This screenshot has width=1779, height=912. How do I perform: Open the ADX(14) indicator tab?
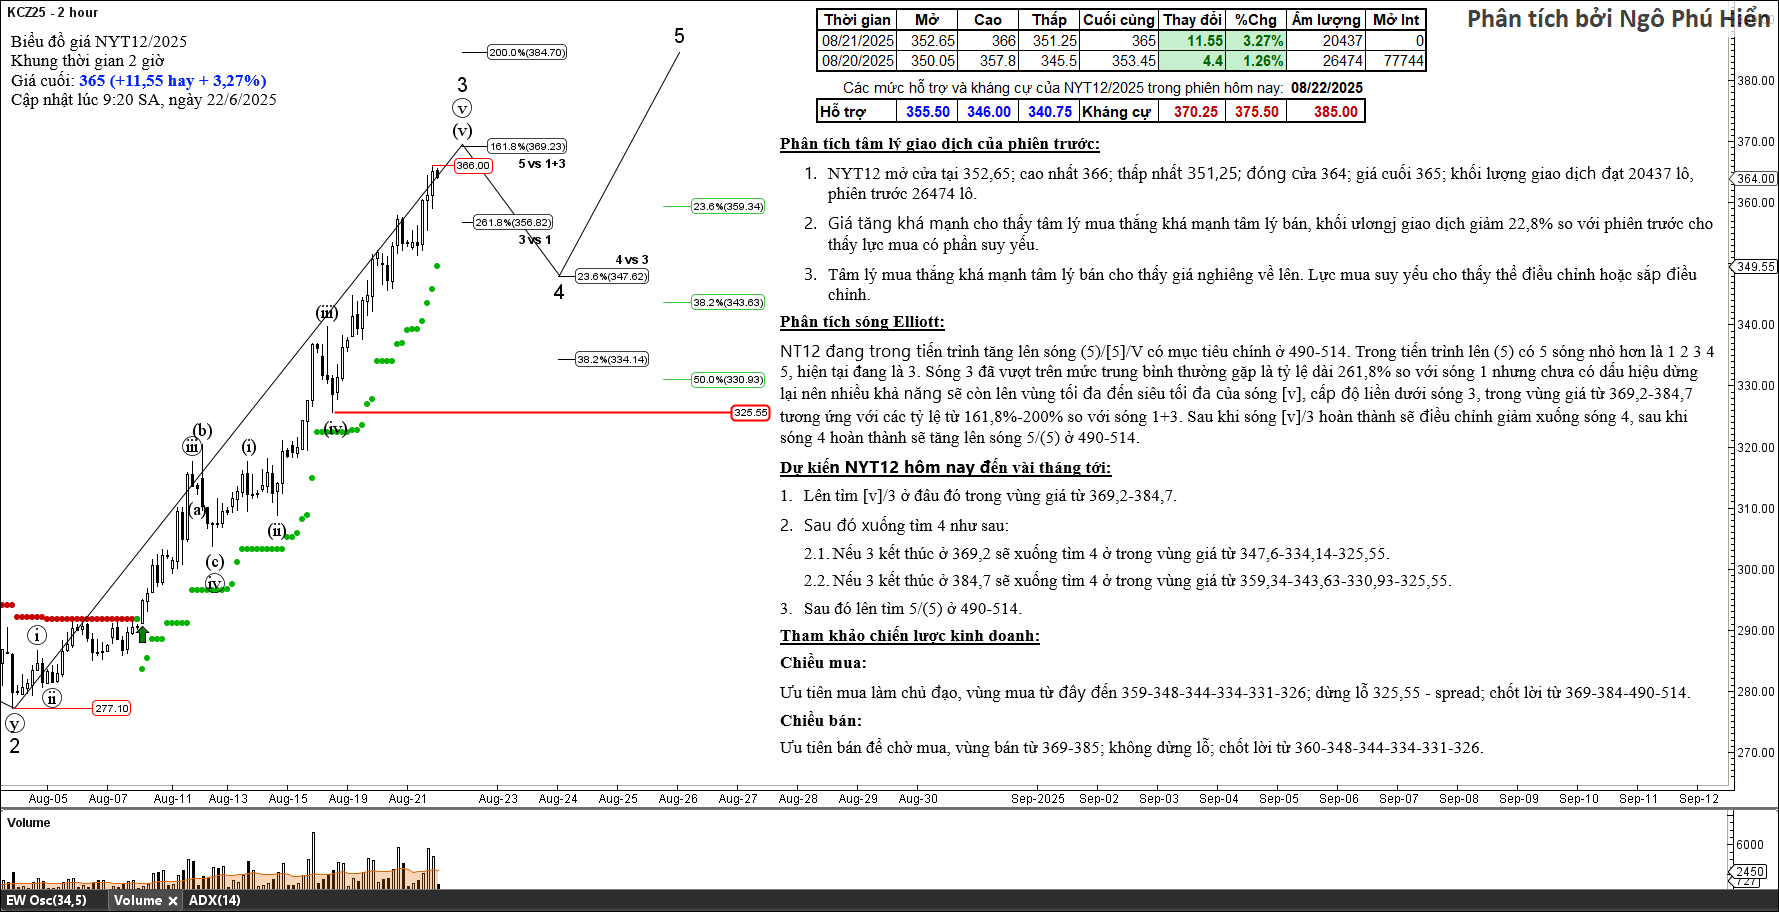pyautogui.click(x=214, y=901)
